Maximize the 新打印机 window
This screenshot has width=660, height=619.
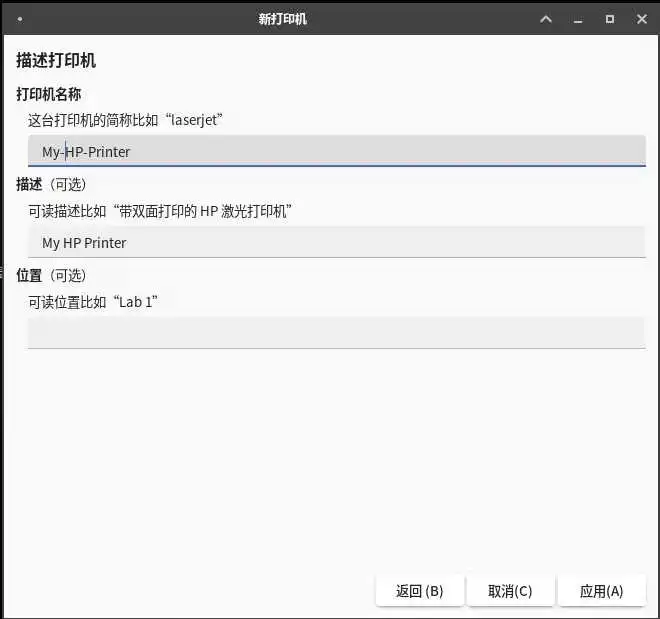click(609, 19)
